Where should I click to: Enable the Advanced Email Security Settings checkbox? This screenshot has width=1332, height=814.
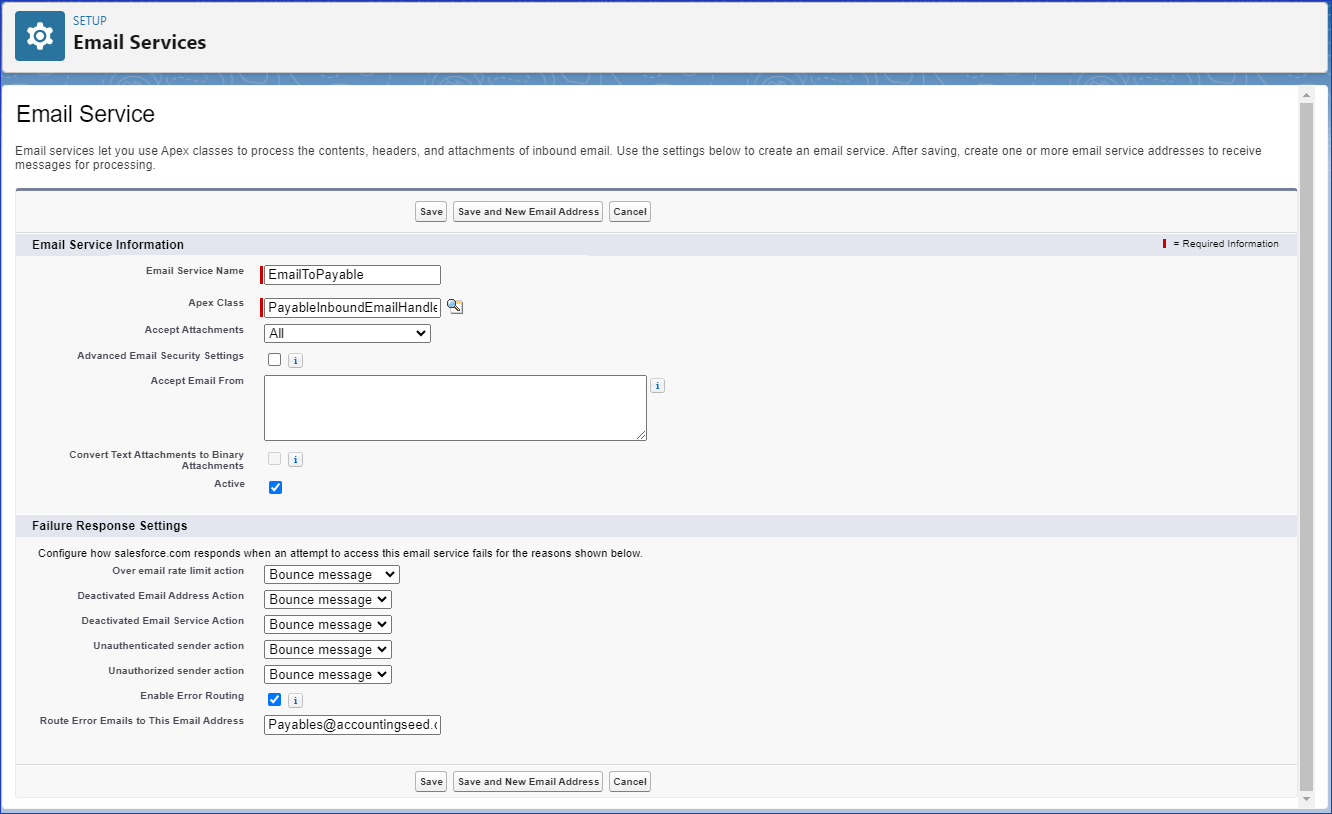[x=275, y=360]
